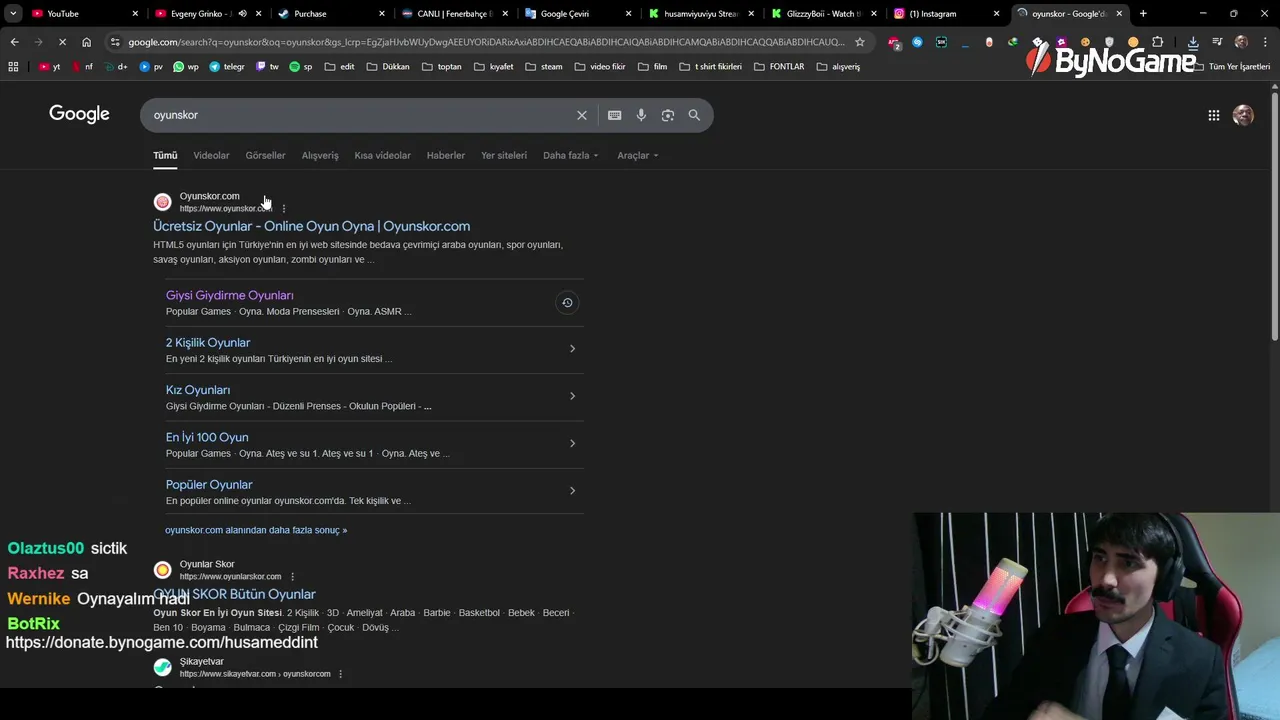Switch to the Videolar search tab
Viewport: 1280px width, 720px height.
pyautogui.click(x=211, y=155)
